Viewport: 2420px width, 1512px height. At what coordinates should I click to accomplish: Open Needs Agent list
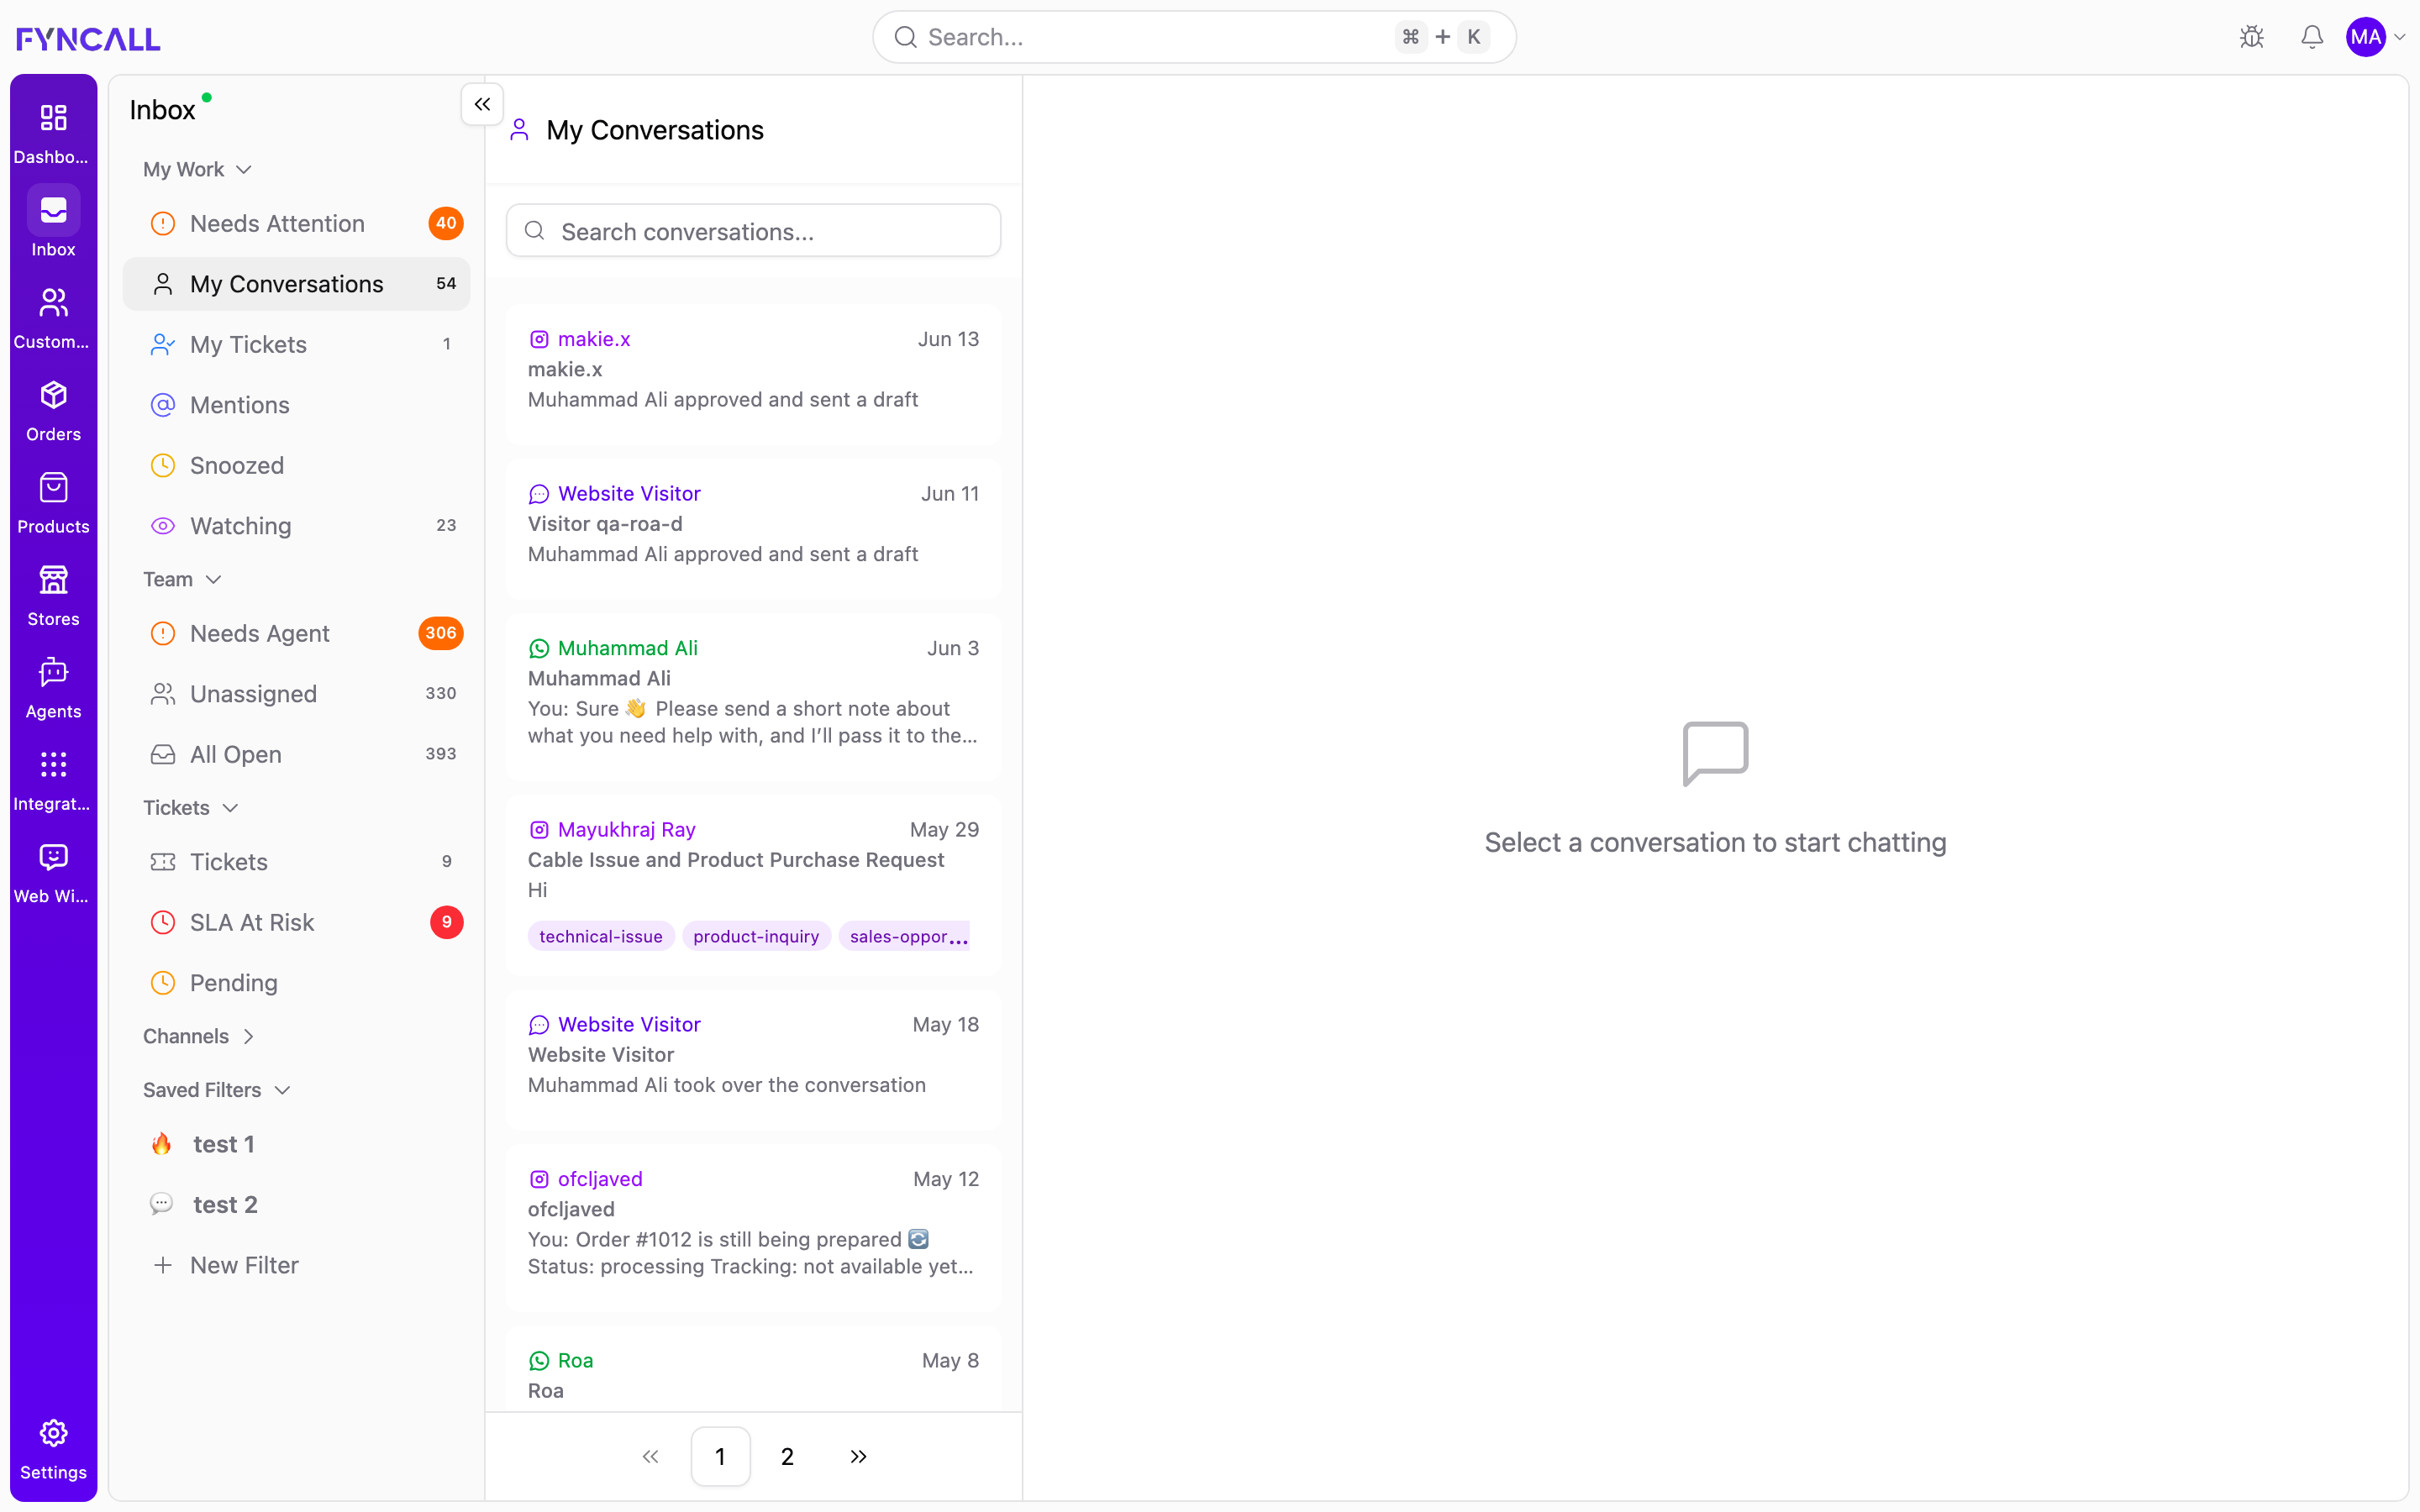[x=296, y=633]
